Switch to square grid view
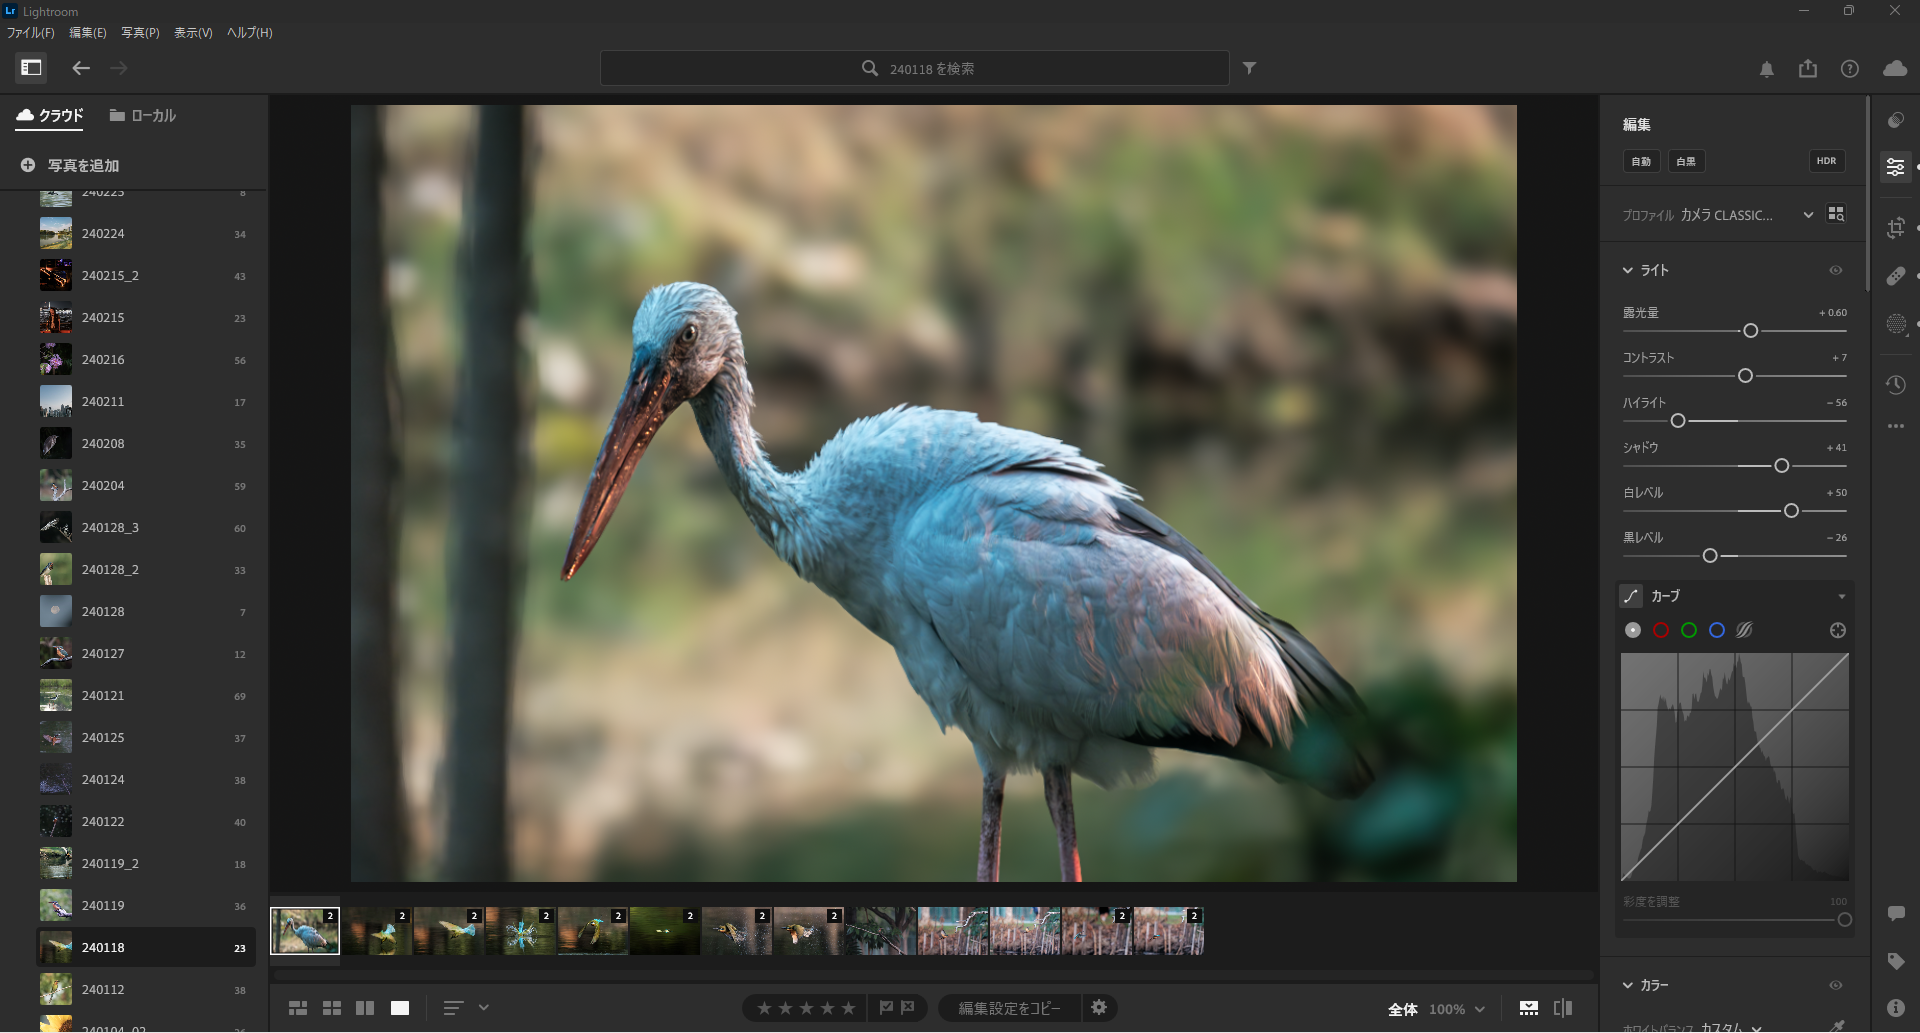Screen dimensions: 1920x1033 point(332,1008)
